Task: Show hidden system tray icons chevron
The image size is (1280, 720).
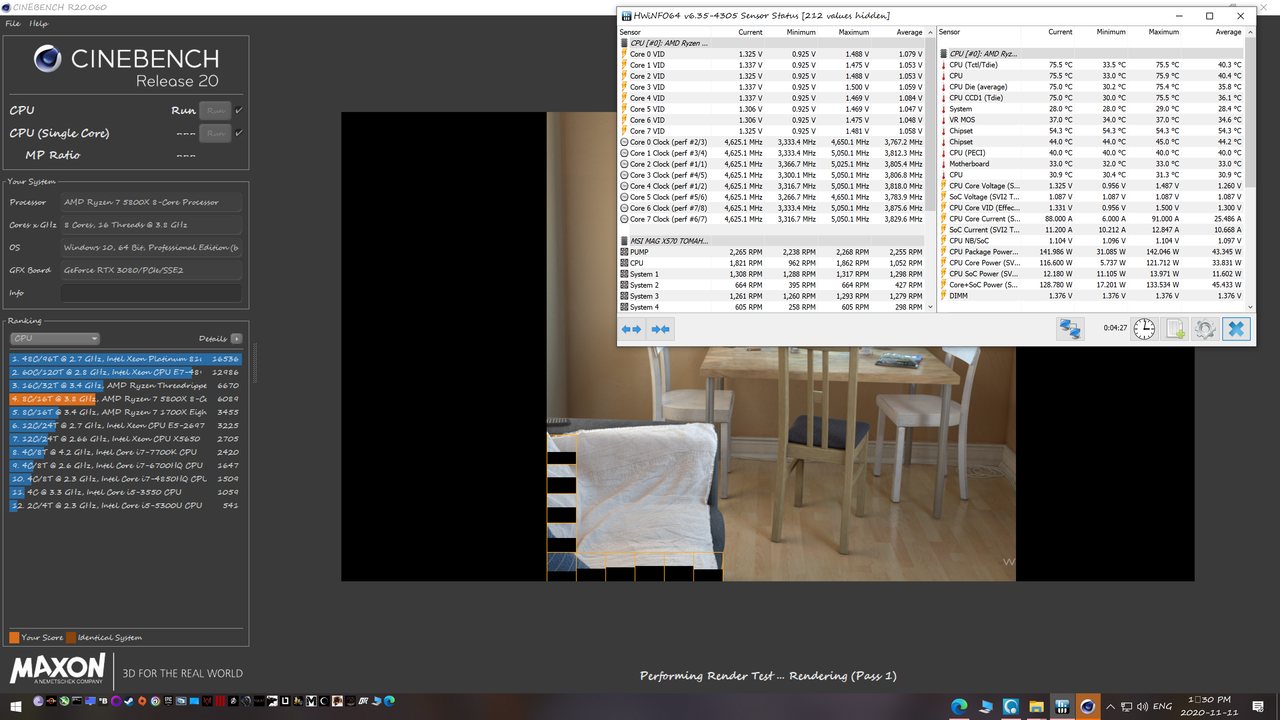Action: (x=1112, y=706)
